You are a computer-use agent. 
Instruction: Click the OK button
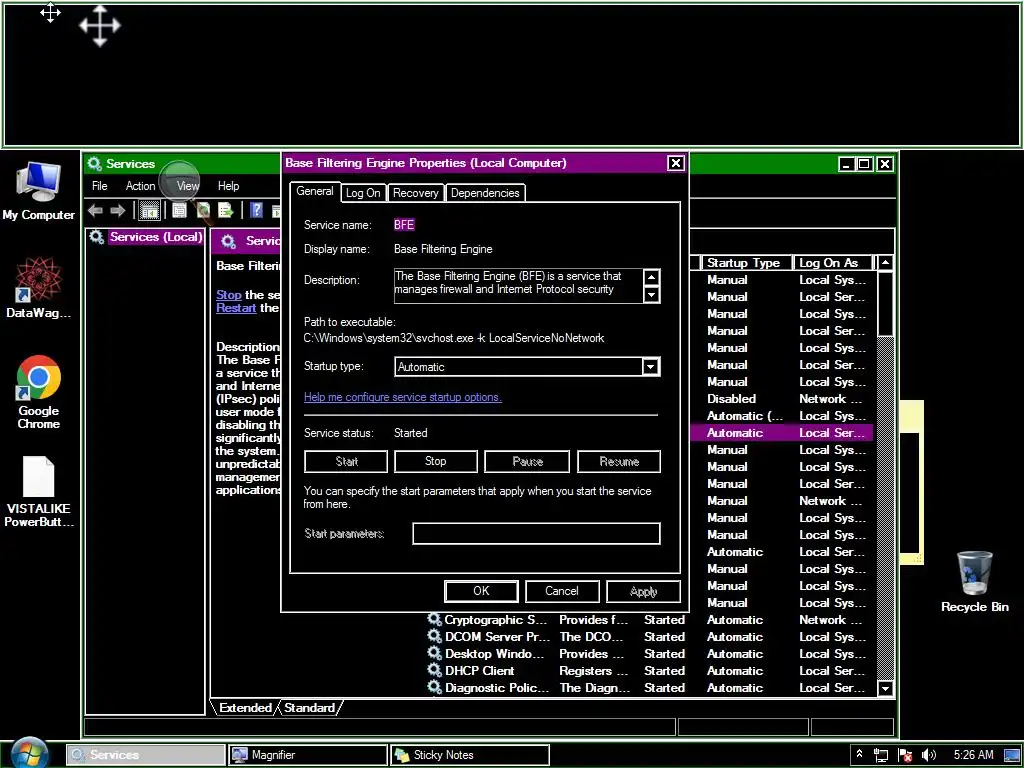pos(481,591)
